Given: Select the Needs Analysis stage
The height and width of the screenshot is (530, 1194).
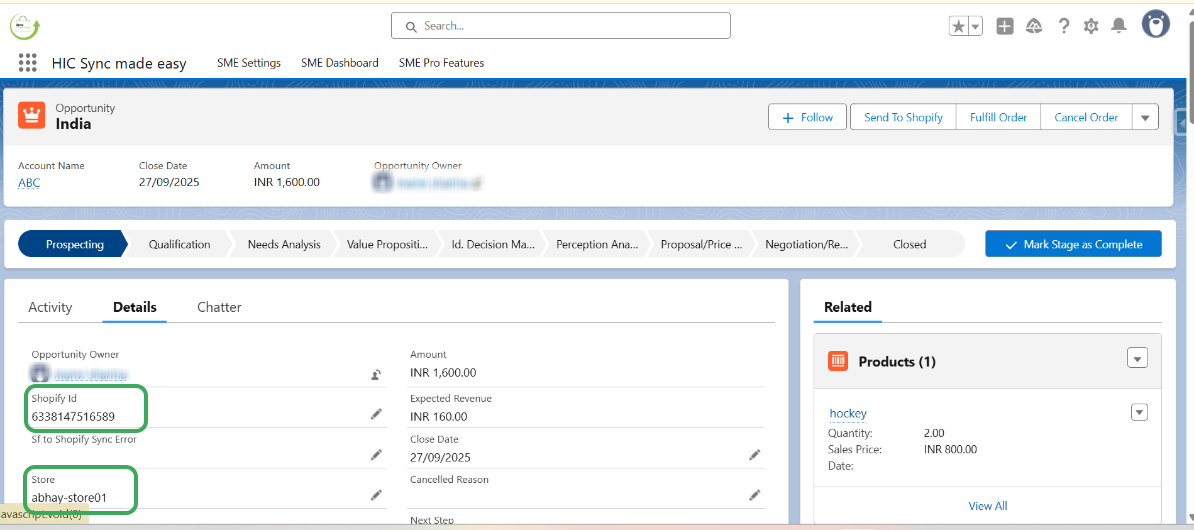Looking at the screenshot, I should pyautogui.click(x=284, y=244).
